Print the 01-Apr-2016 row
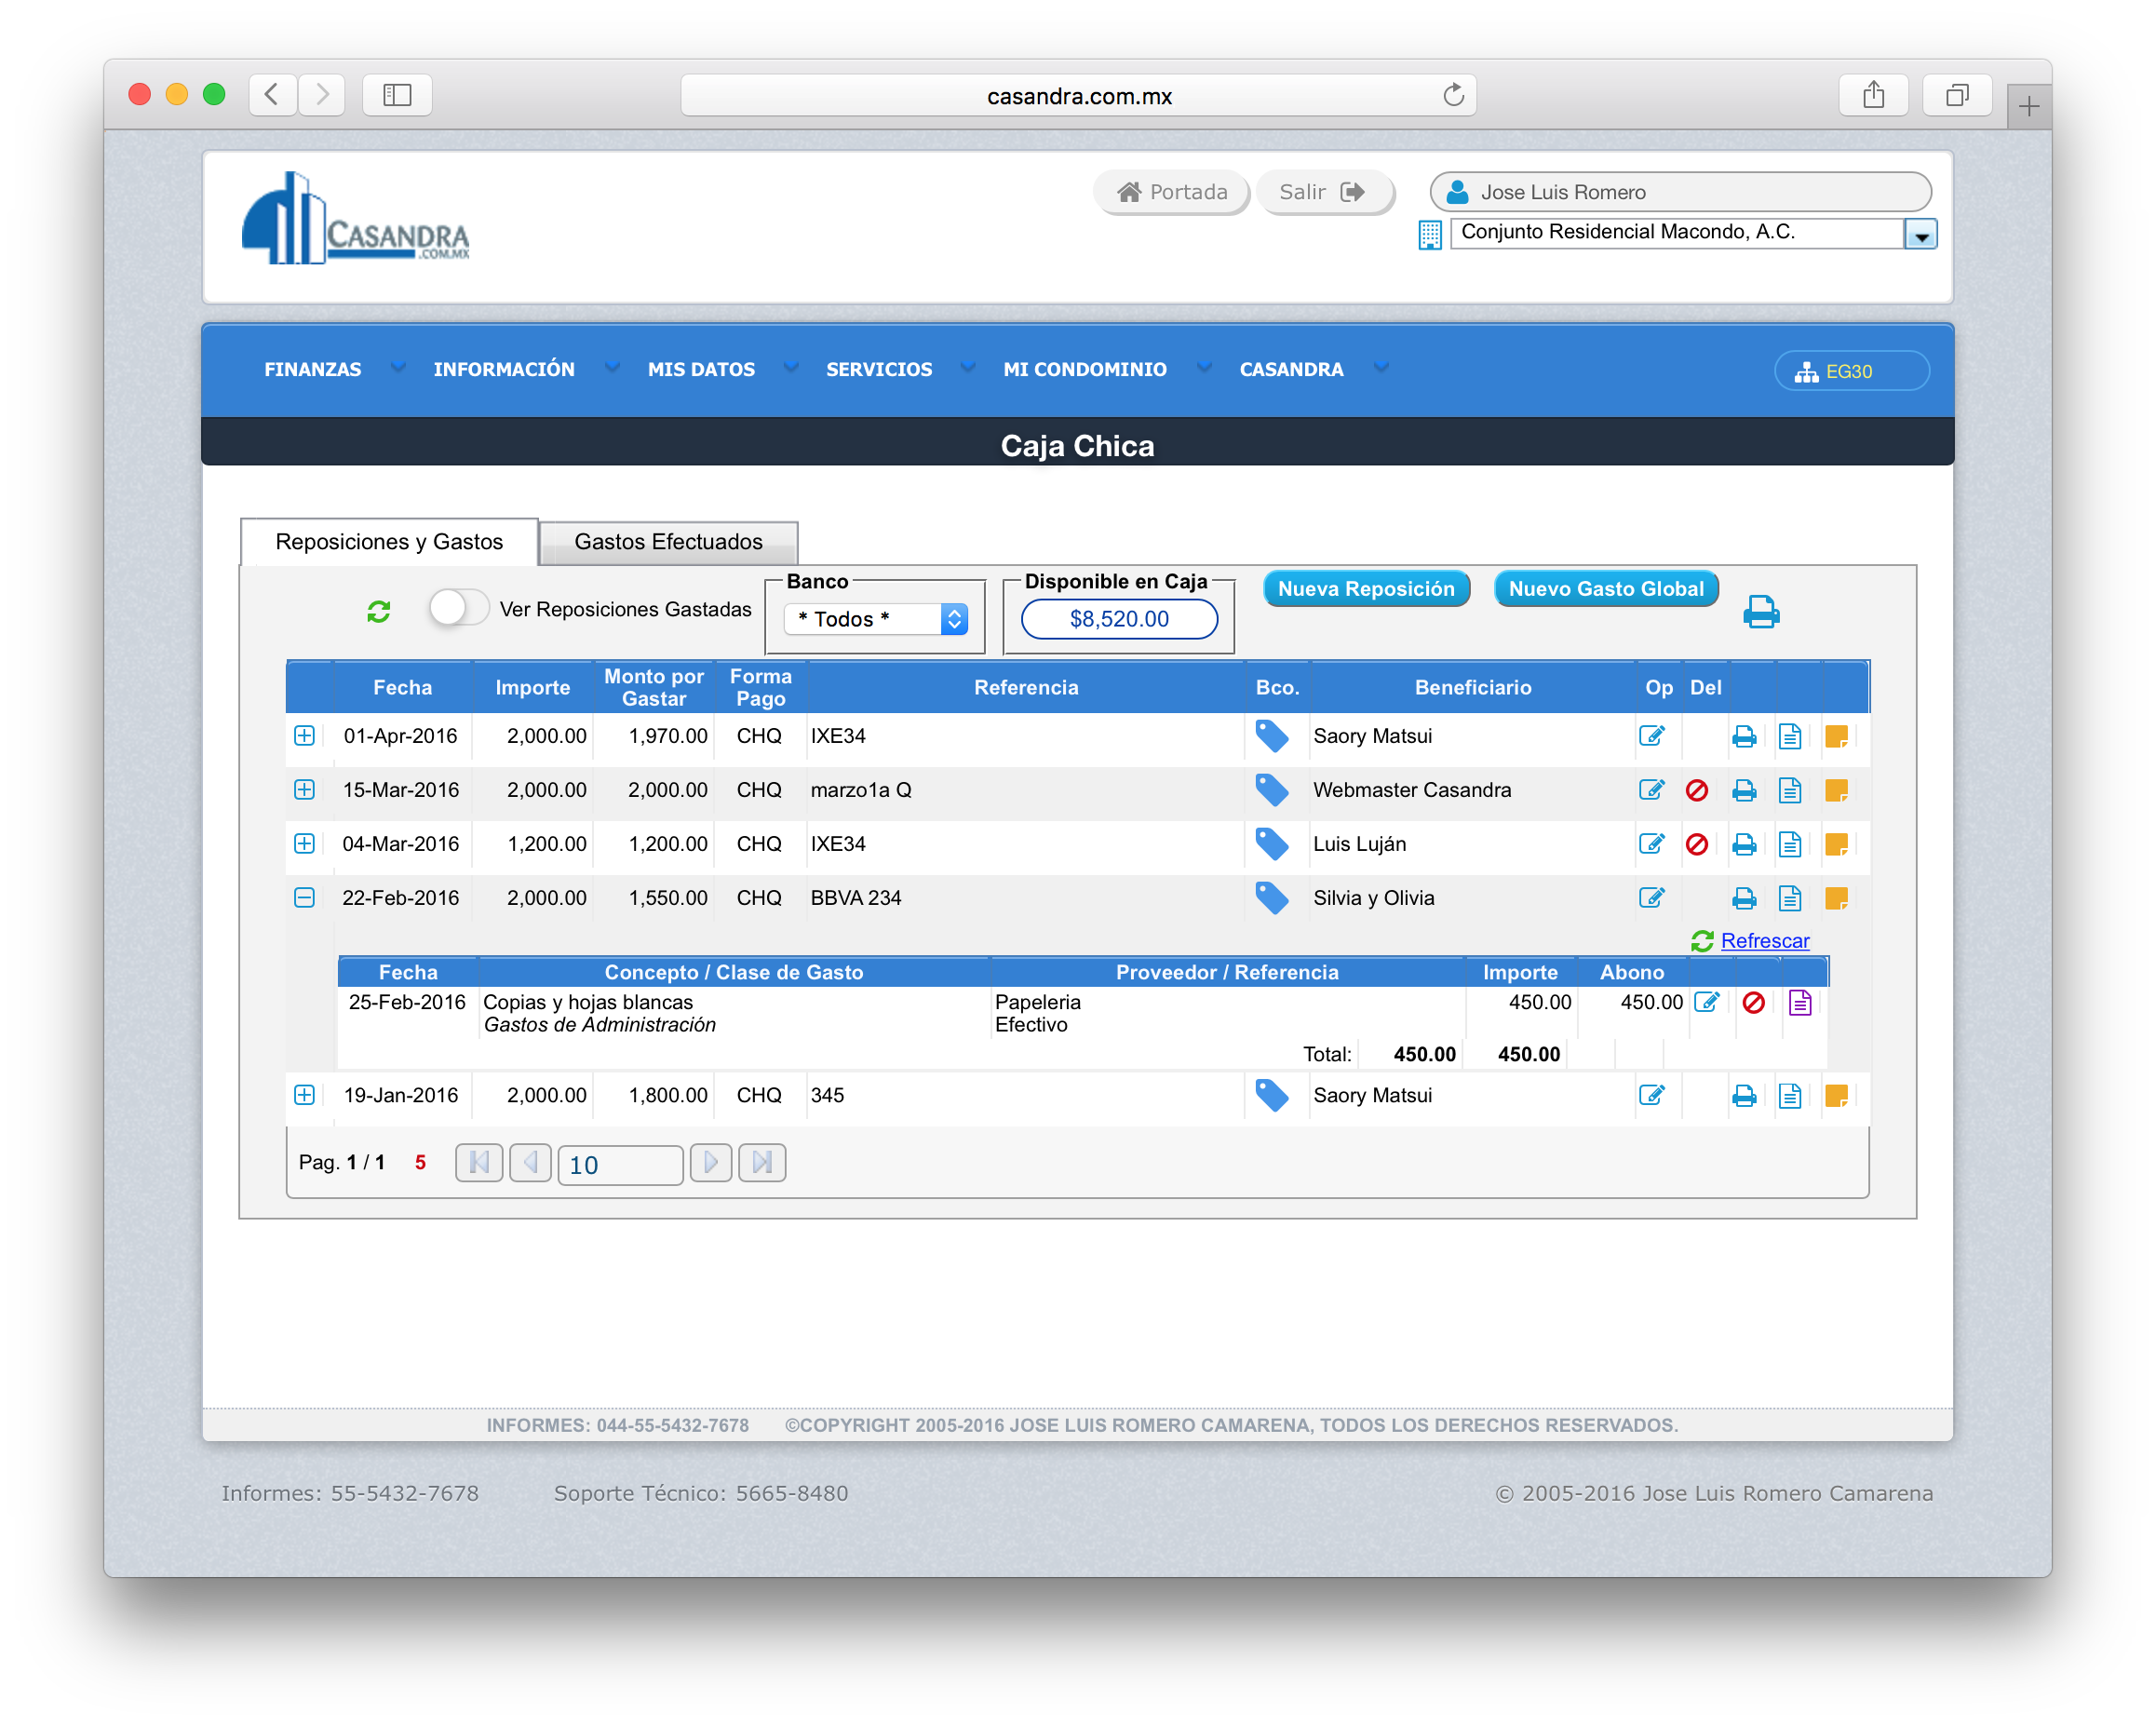Viewport: 2156px width, 1726px height. coord(1744,737)
